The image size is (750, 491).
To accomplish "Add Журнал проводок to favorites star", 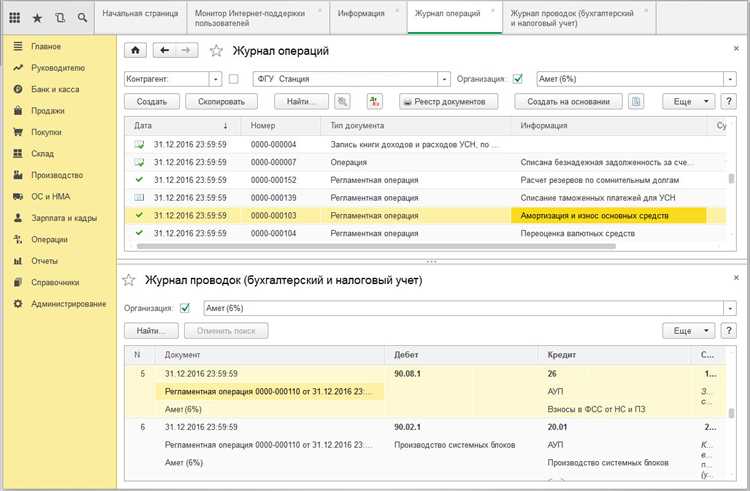I will pyautogui.click(x=129, y=280).
